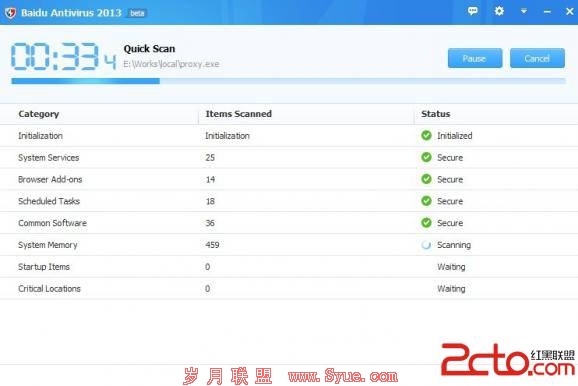Screen dimensions: 578x386
Task: Click the value 14 in Browser Add-ons row
Action: pyautogui.click(x=210, y=179)
